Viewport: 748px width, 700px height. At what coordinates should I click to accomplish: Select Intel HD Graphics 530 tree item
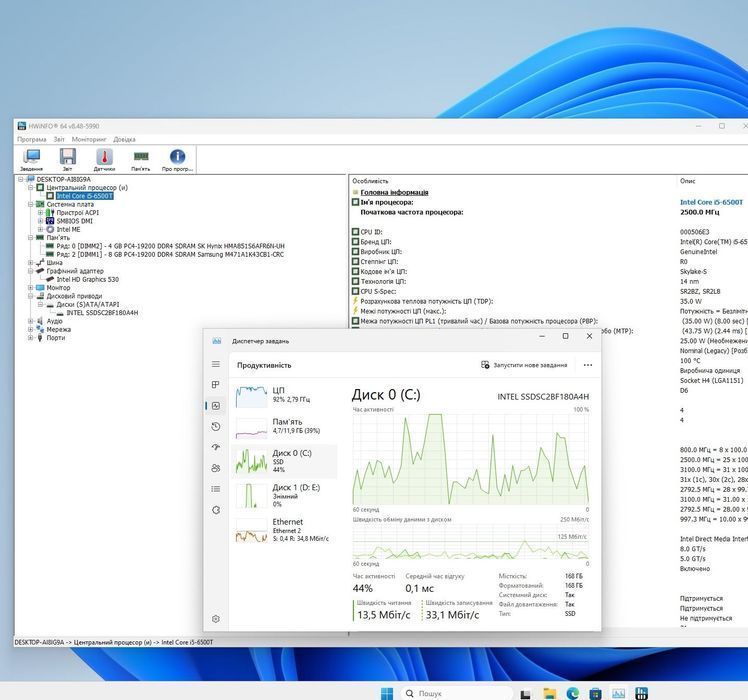coord(87,280)
